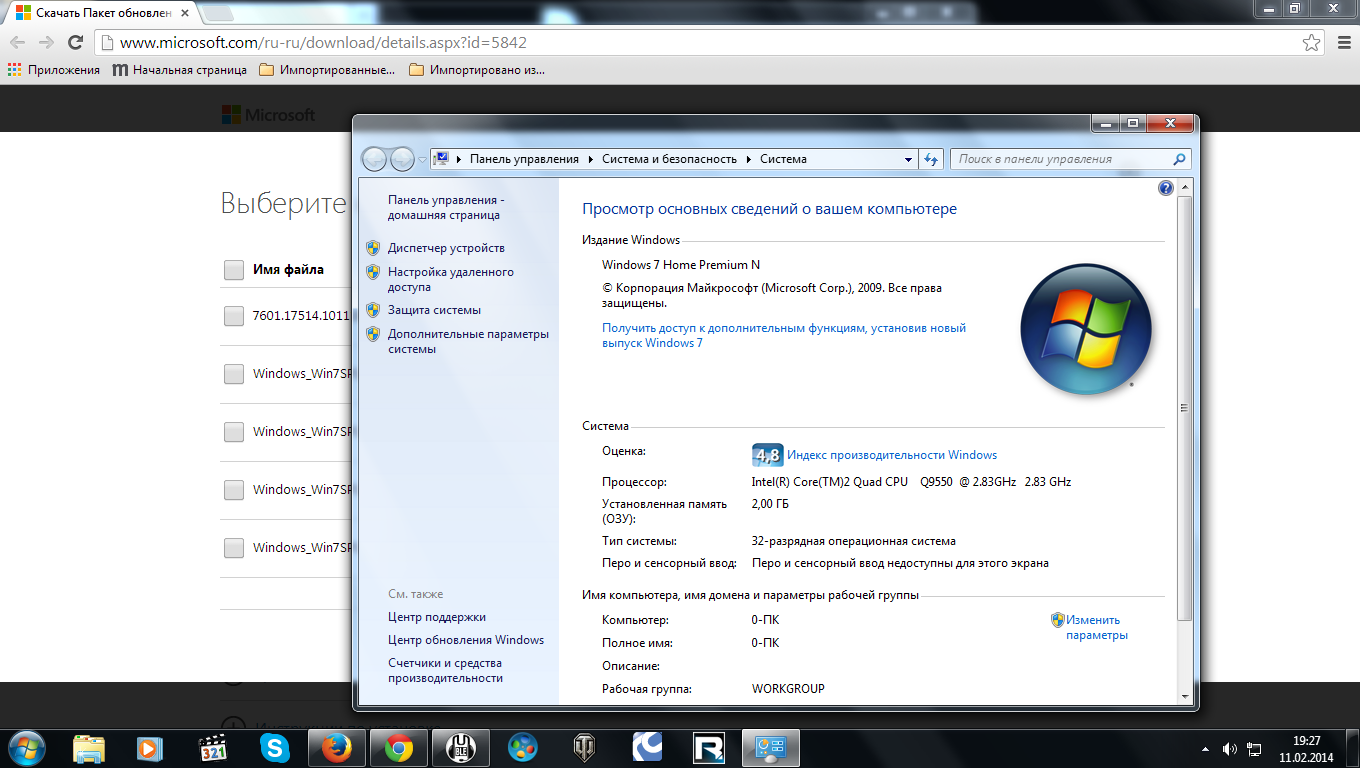Viewport: 1360px width, 768px height.
Task: Open Диспетчер устройств
Action: [446, 248]
